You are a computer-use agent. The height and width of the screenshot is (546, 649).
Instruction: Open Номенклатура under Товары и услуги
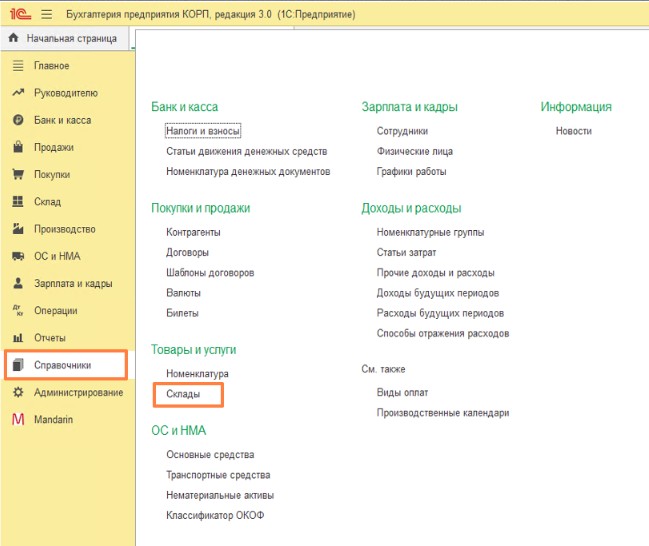197,374
